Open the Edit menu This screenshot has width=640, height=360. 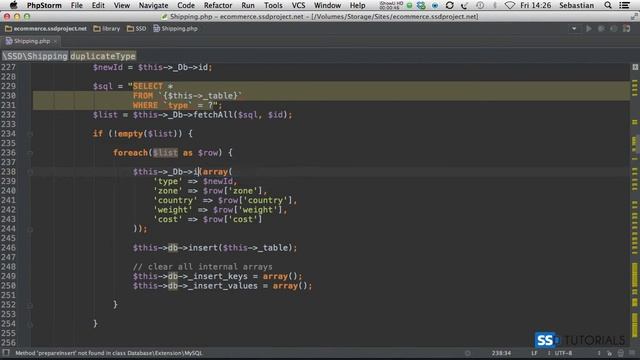(98, 5)
